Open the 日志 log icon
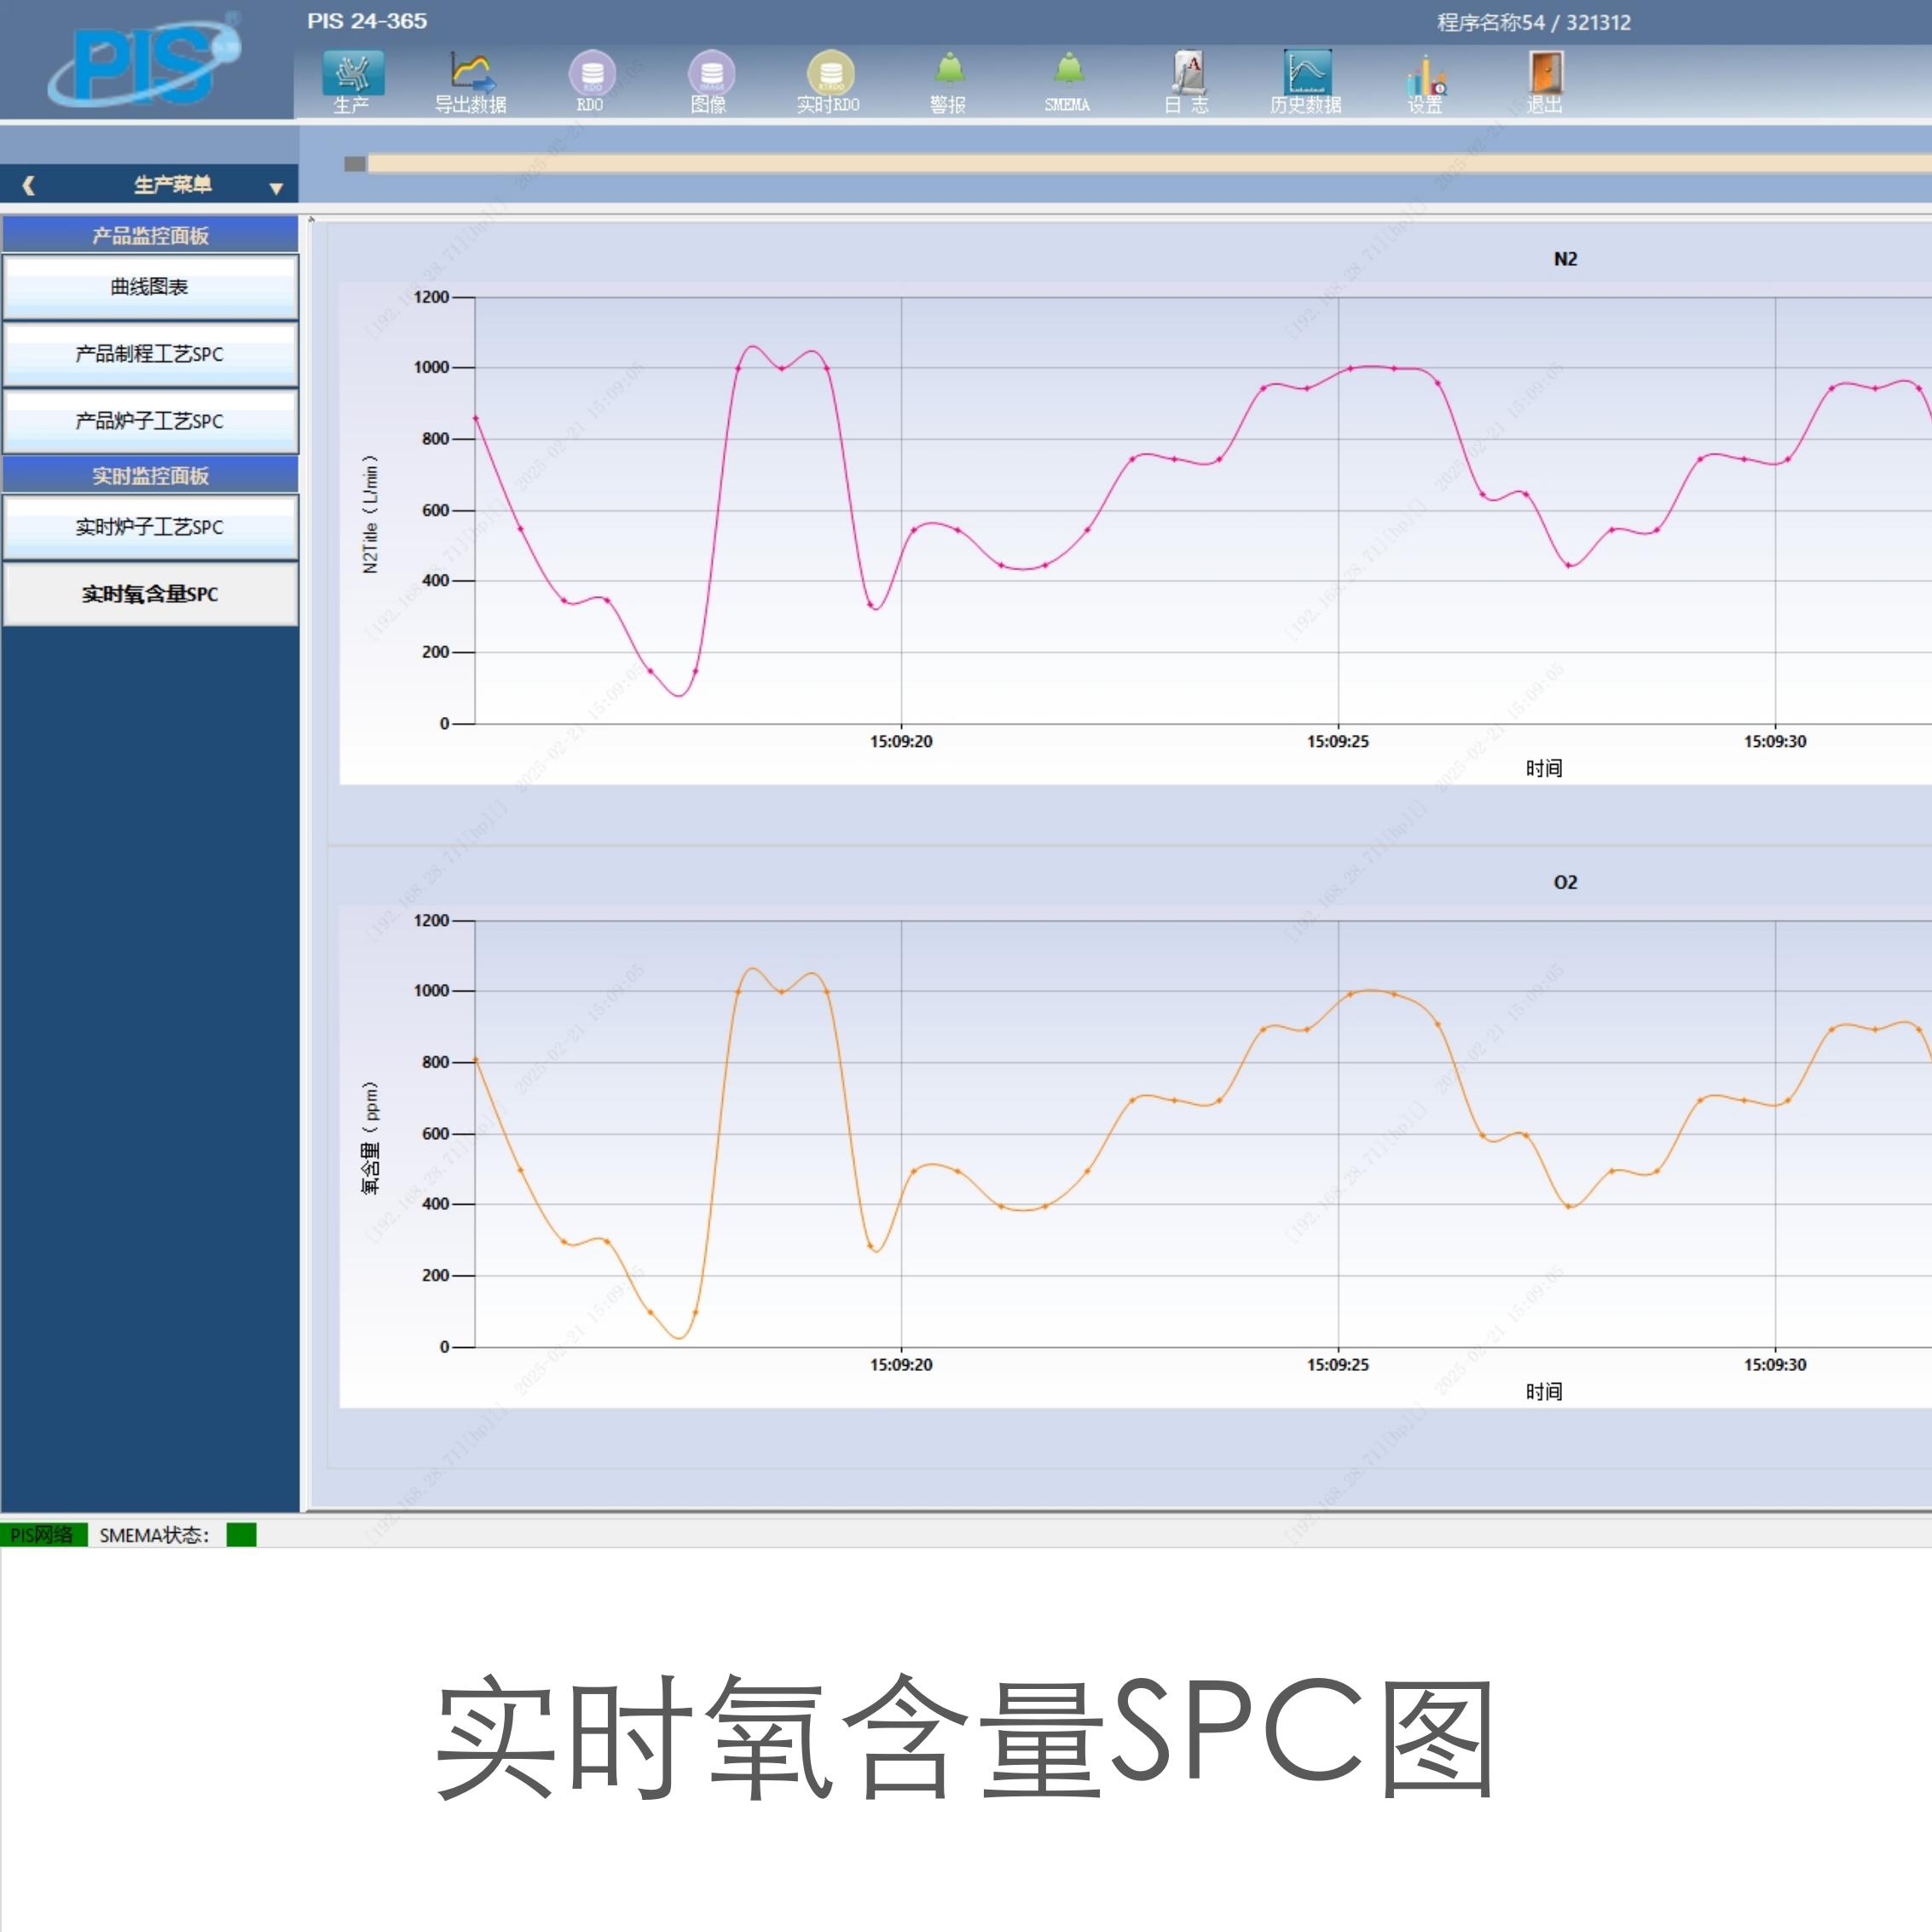Viewport: 1932px width, 1932px height. pos(1187,78)
